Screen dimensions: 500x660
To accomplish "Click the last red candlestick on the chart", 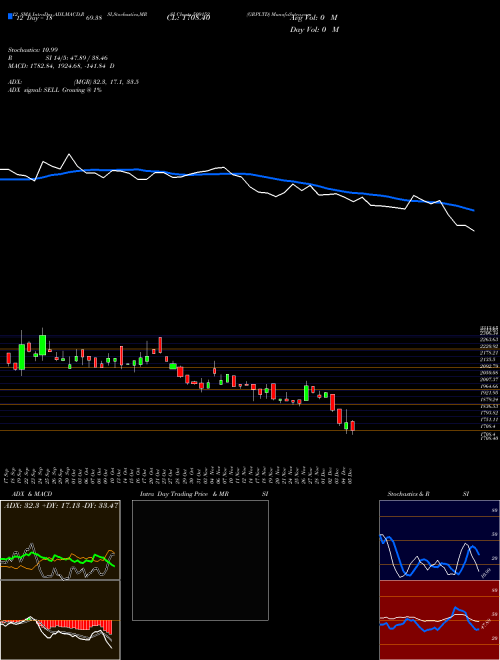I will (x=353, y=426).
